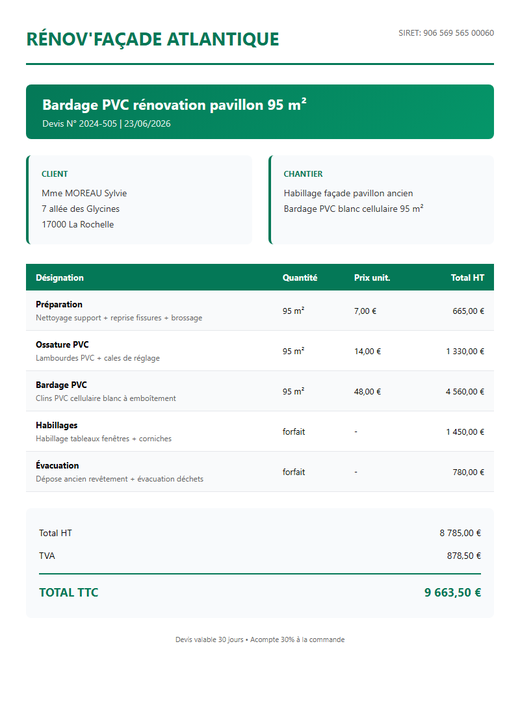Click the Devis N° 2024-505 date line
520x722 pixels.
pos(106,124)
